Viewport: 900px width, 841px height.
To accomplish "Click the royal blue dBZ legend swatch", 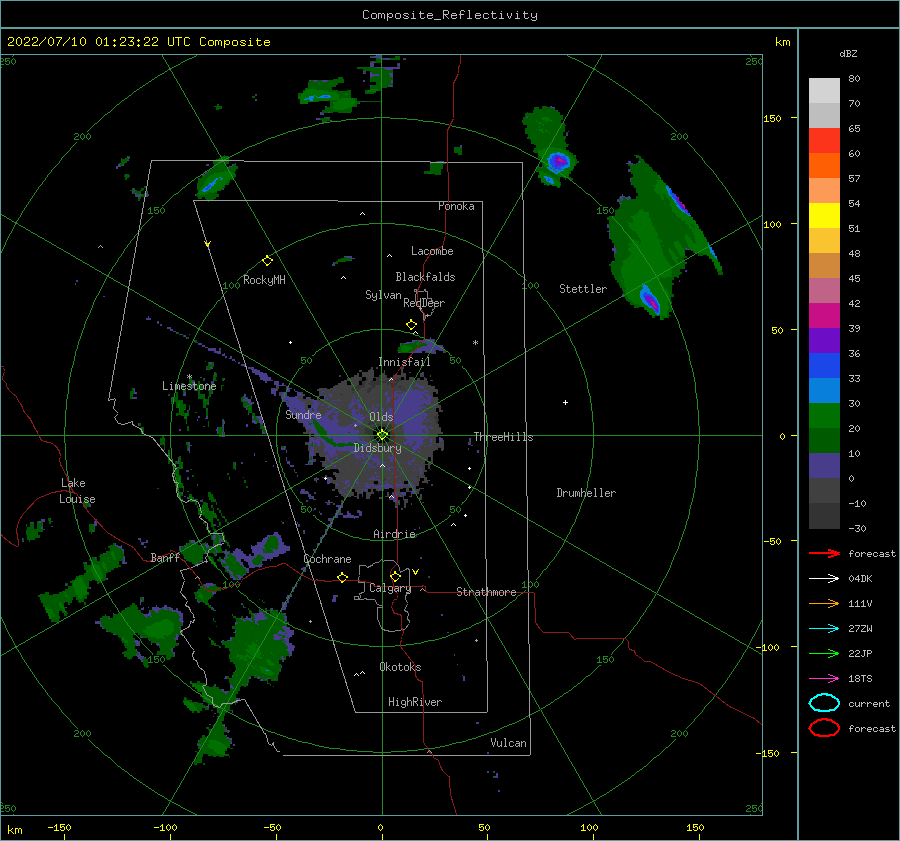I will [824, 365].
